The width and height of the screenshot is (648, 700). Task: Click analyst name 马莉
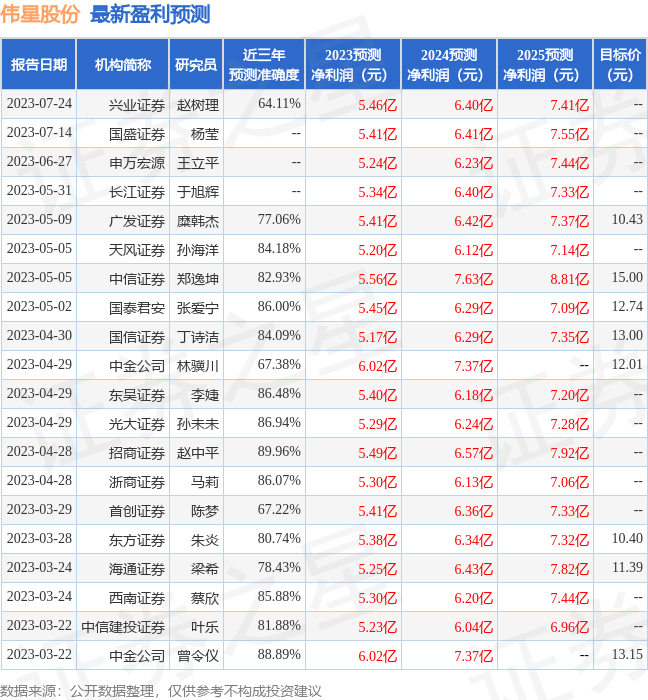click(x=205, y=483)
